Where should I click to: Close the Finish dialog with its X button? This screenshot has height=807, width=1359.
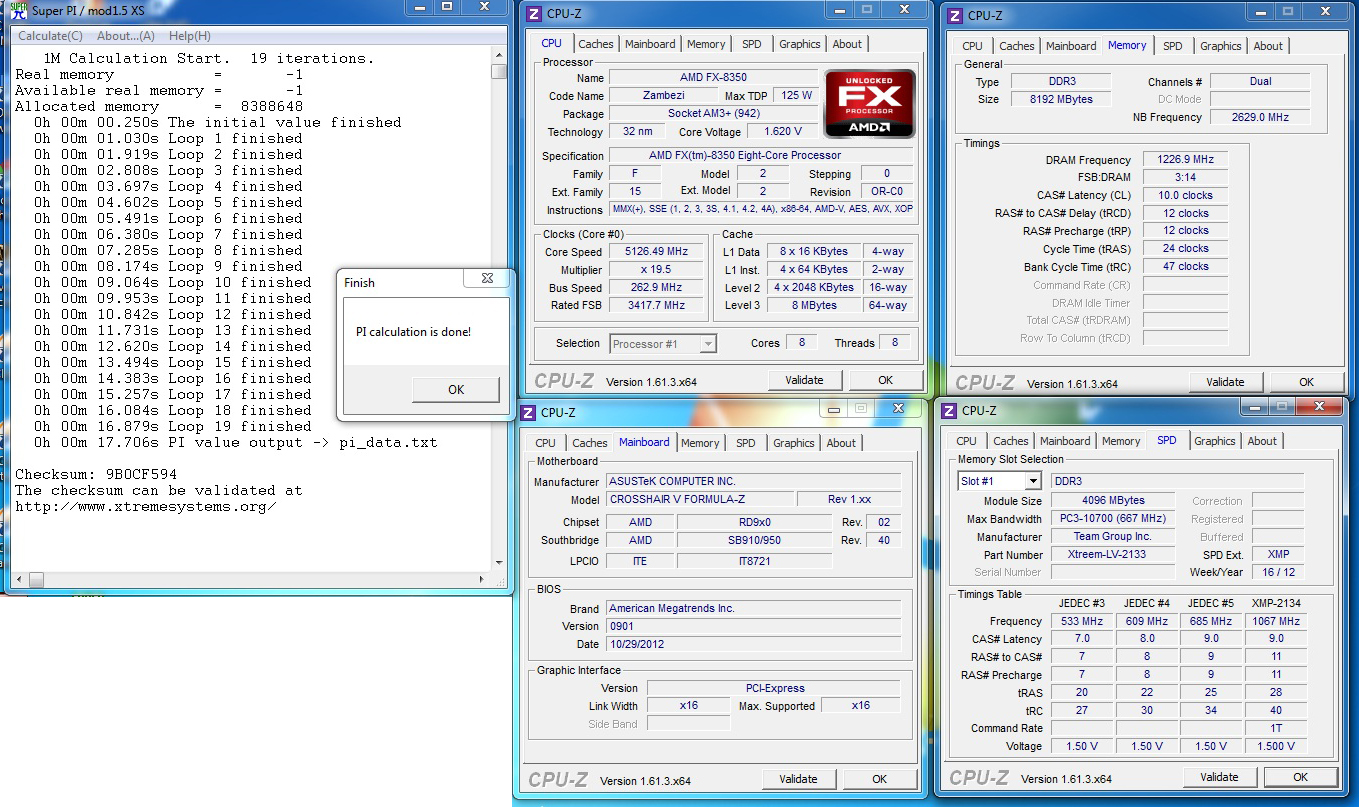[x=487, y=280]
